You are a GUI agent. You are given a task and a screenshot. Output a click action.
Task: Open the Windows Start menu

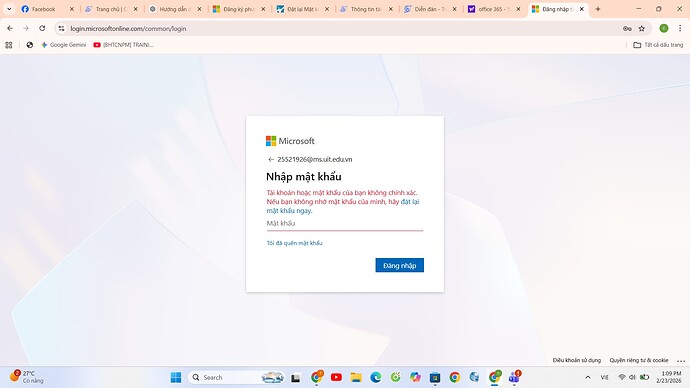click(x=176, y=377)
